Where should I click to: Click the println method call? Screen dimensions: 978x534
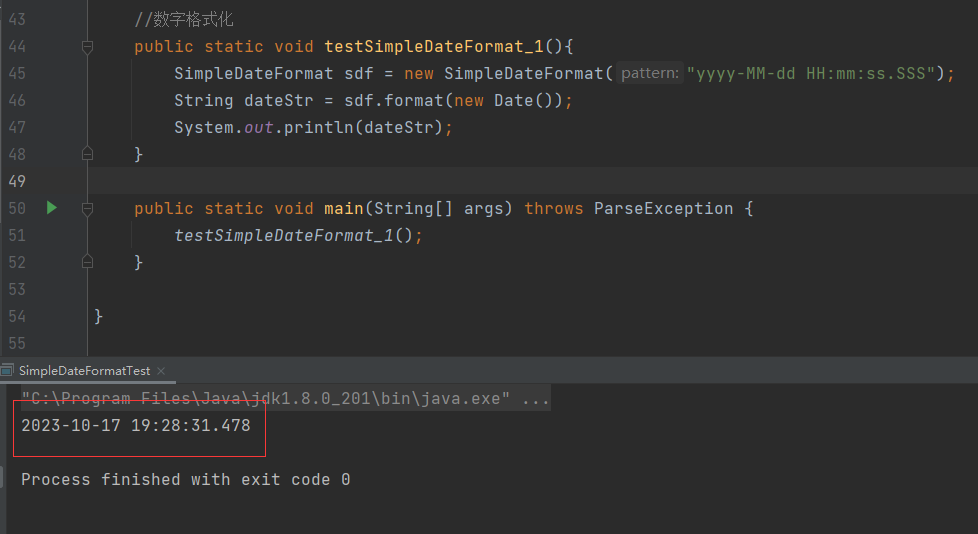[x=318, y=127]
